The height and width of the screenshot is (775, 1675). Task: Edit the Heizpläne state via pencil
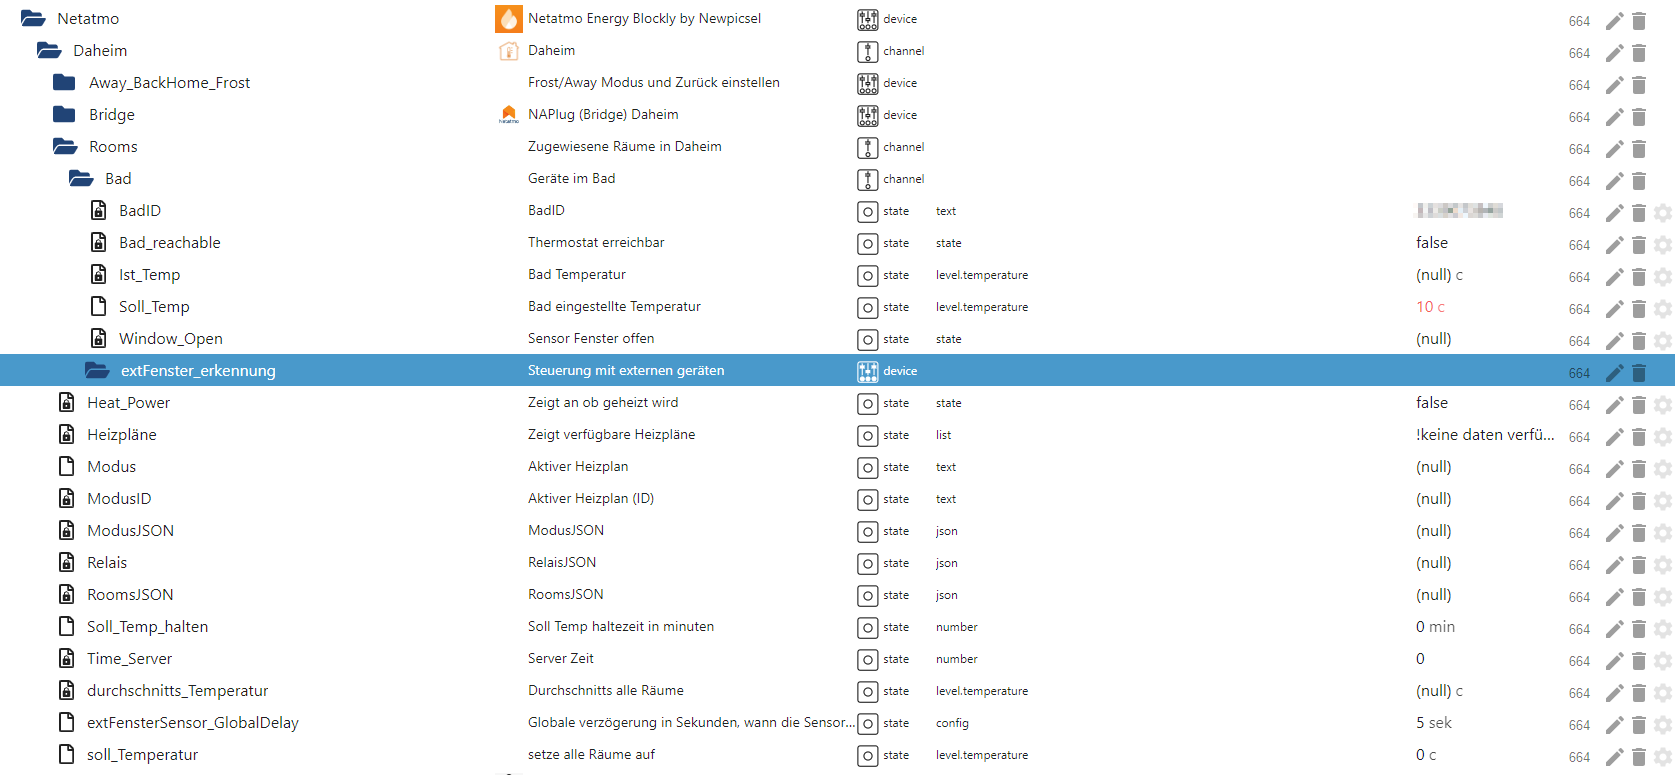tap(1614, 437)
